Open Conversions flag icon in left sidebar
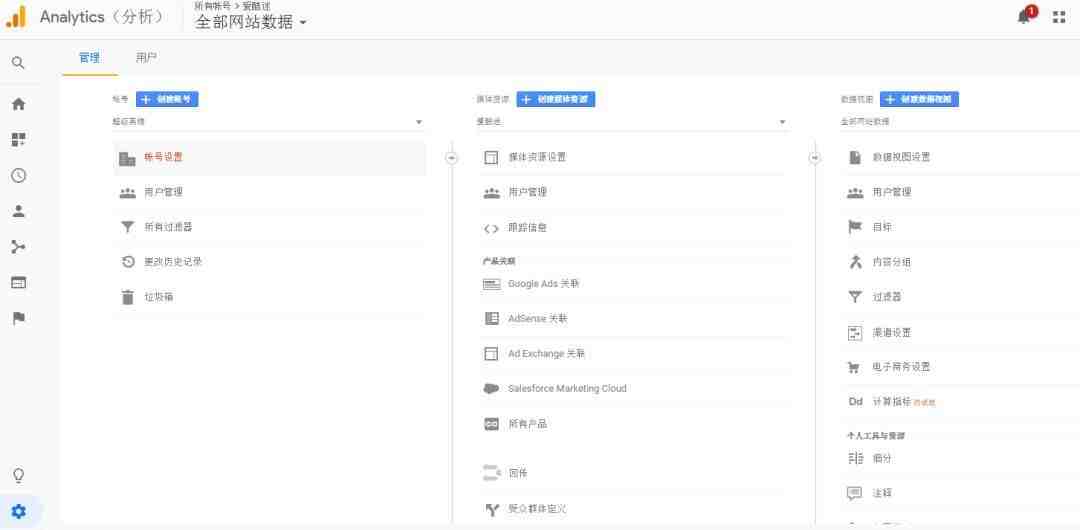This screenshot has height=530, width=1080. click(x=19, y=318)
